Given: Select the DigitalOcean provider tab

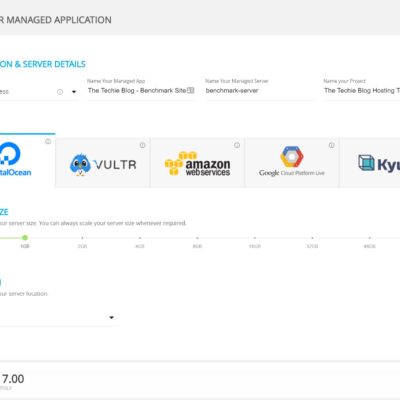Looking at the screenshot, I should pos(27,161).
